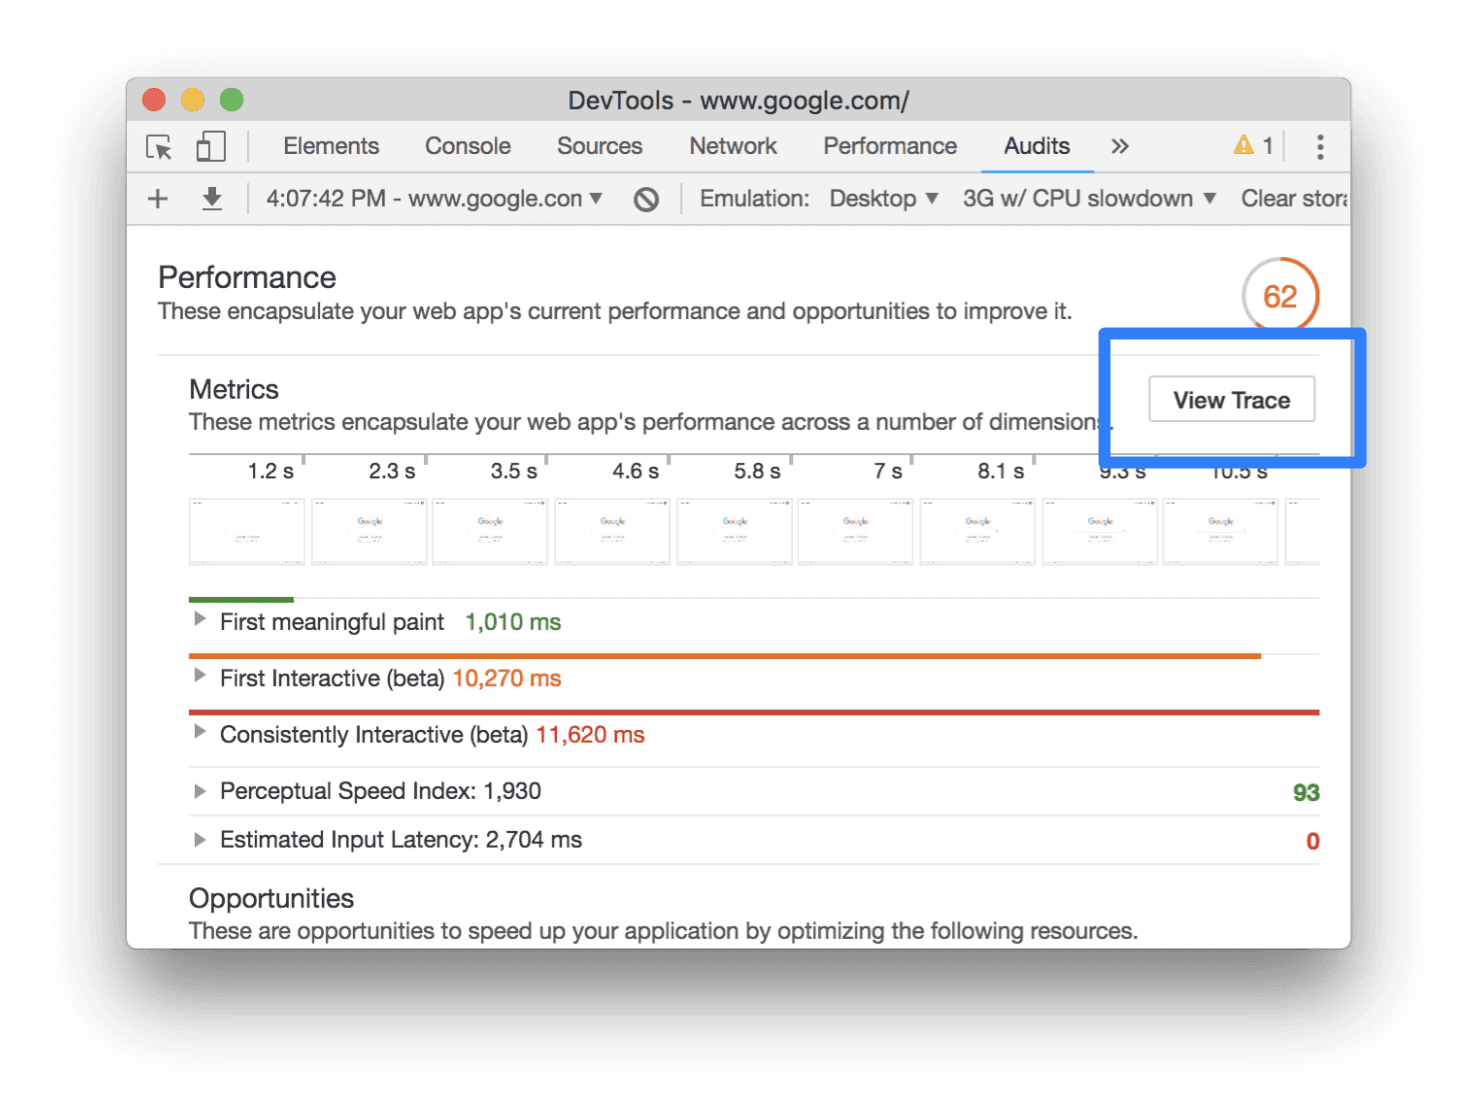Switch to the Performance tab

pyautogui.click(x=889, y=147)
